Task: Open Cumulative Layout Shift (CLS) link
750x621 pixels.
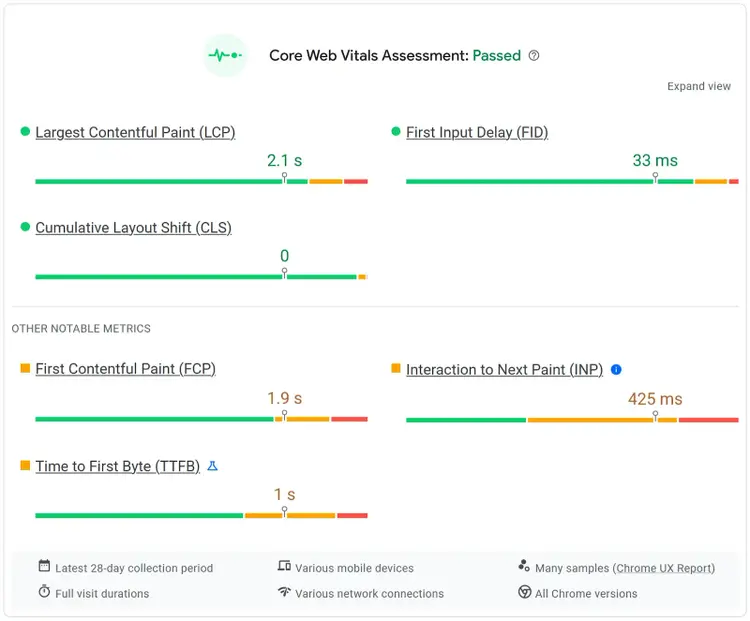Action: [x=133, y=228]
